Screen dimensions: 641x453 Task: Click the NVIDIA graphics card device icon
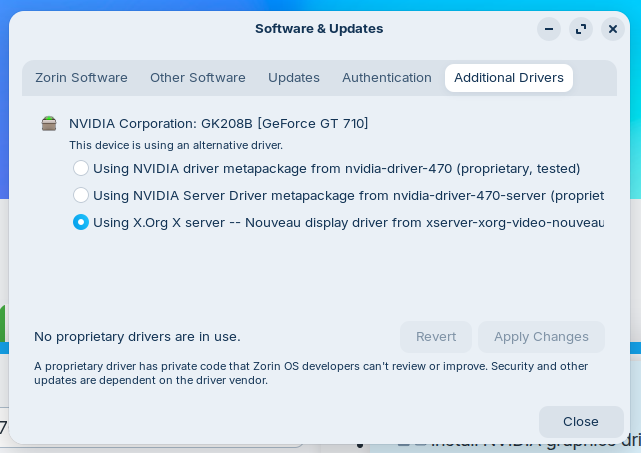click(x=49, y=124)
